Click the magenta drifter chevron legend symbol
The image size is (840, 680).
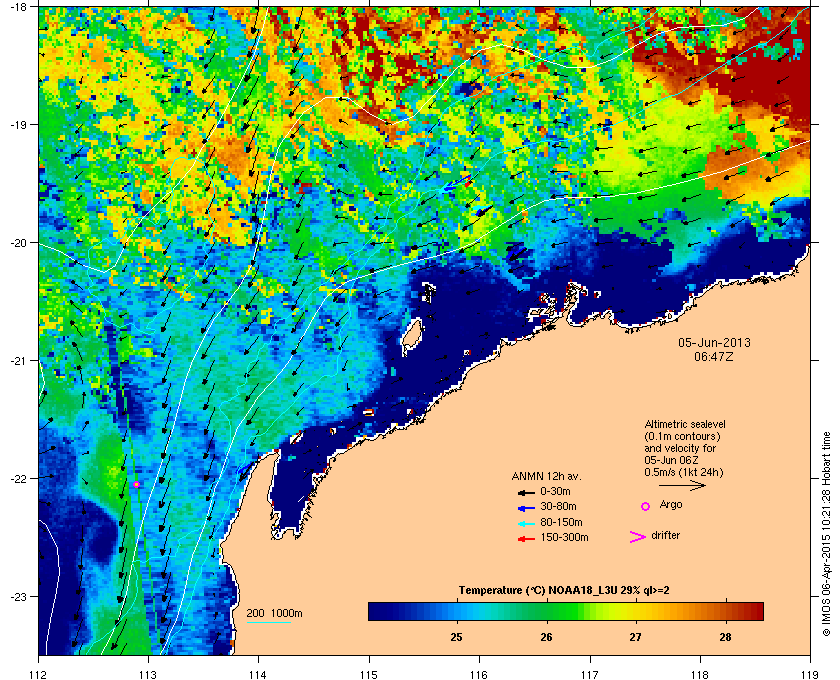(x=637, y=537)
